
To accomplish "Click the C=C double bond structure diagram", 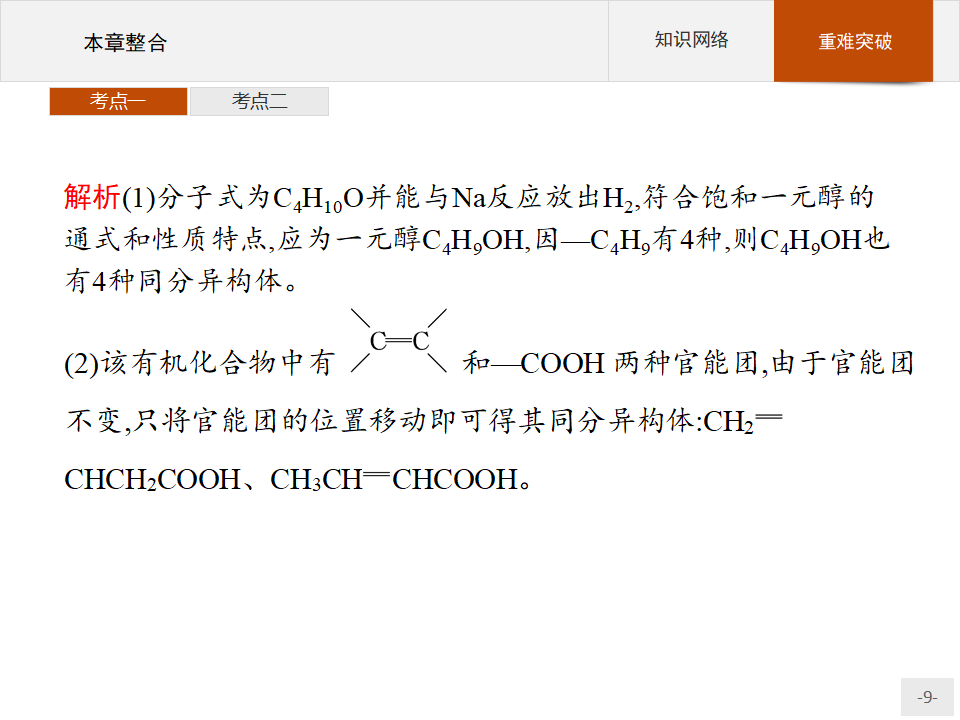I will pos(399,341).
